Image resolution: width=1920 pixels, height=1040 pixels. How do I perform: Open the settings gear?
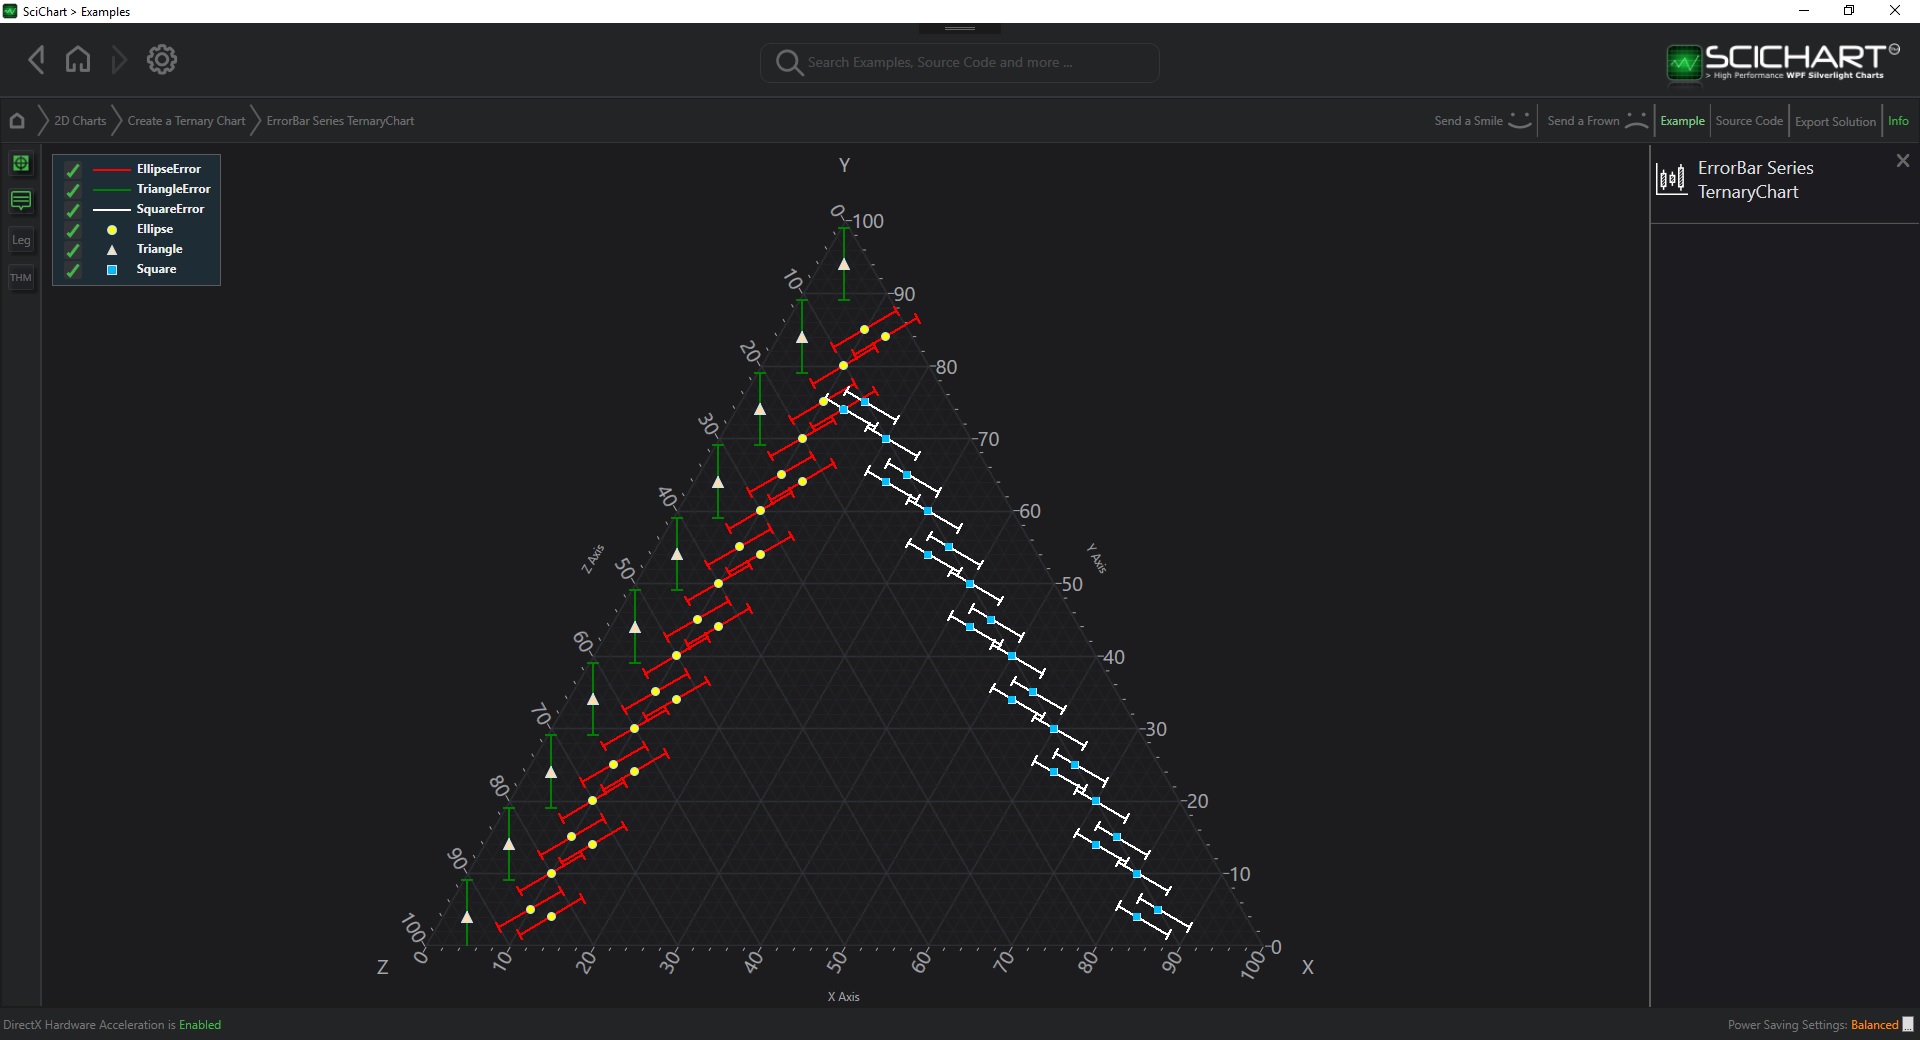pos(162,60)
